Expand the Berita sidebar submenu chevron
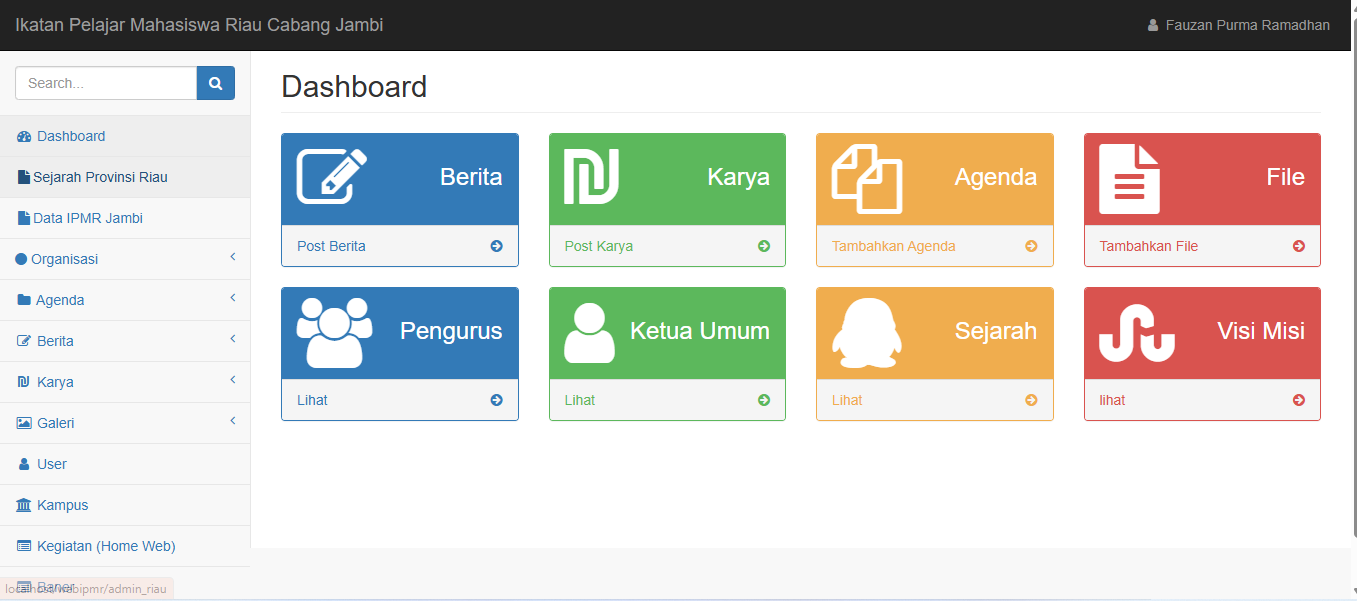The height and width of the screenshot is (601, 1357). click(x=232, y=340)
